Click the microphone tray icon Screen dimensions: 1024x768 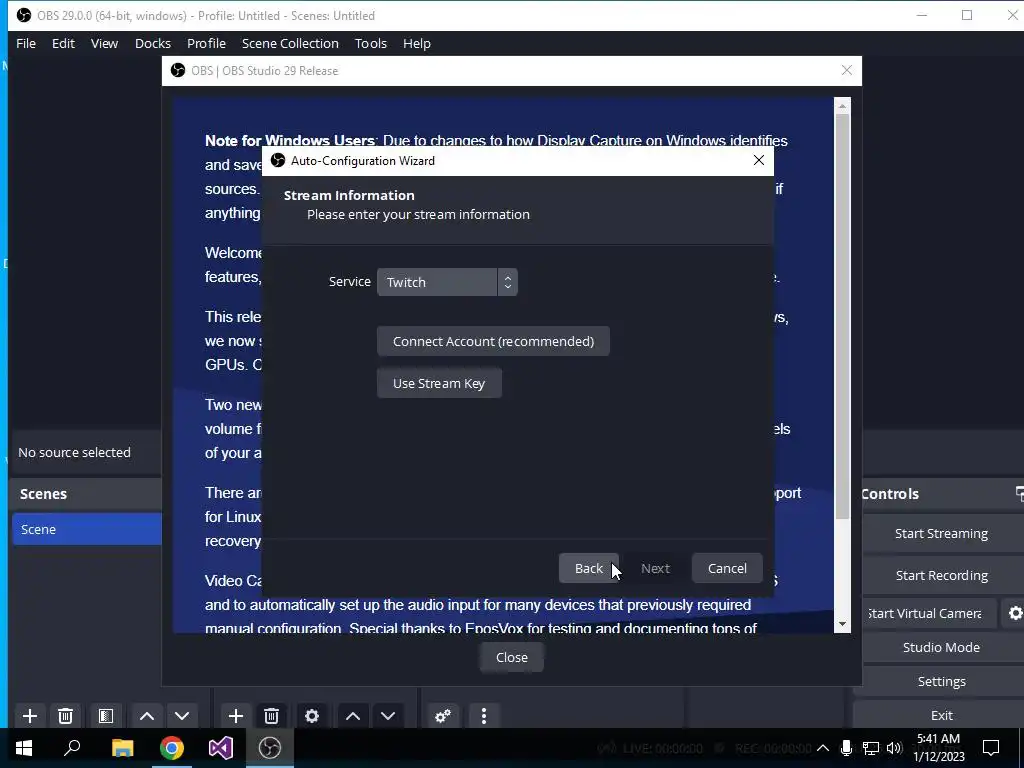(846, 748)
